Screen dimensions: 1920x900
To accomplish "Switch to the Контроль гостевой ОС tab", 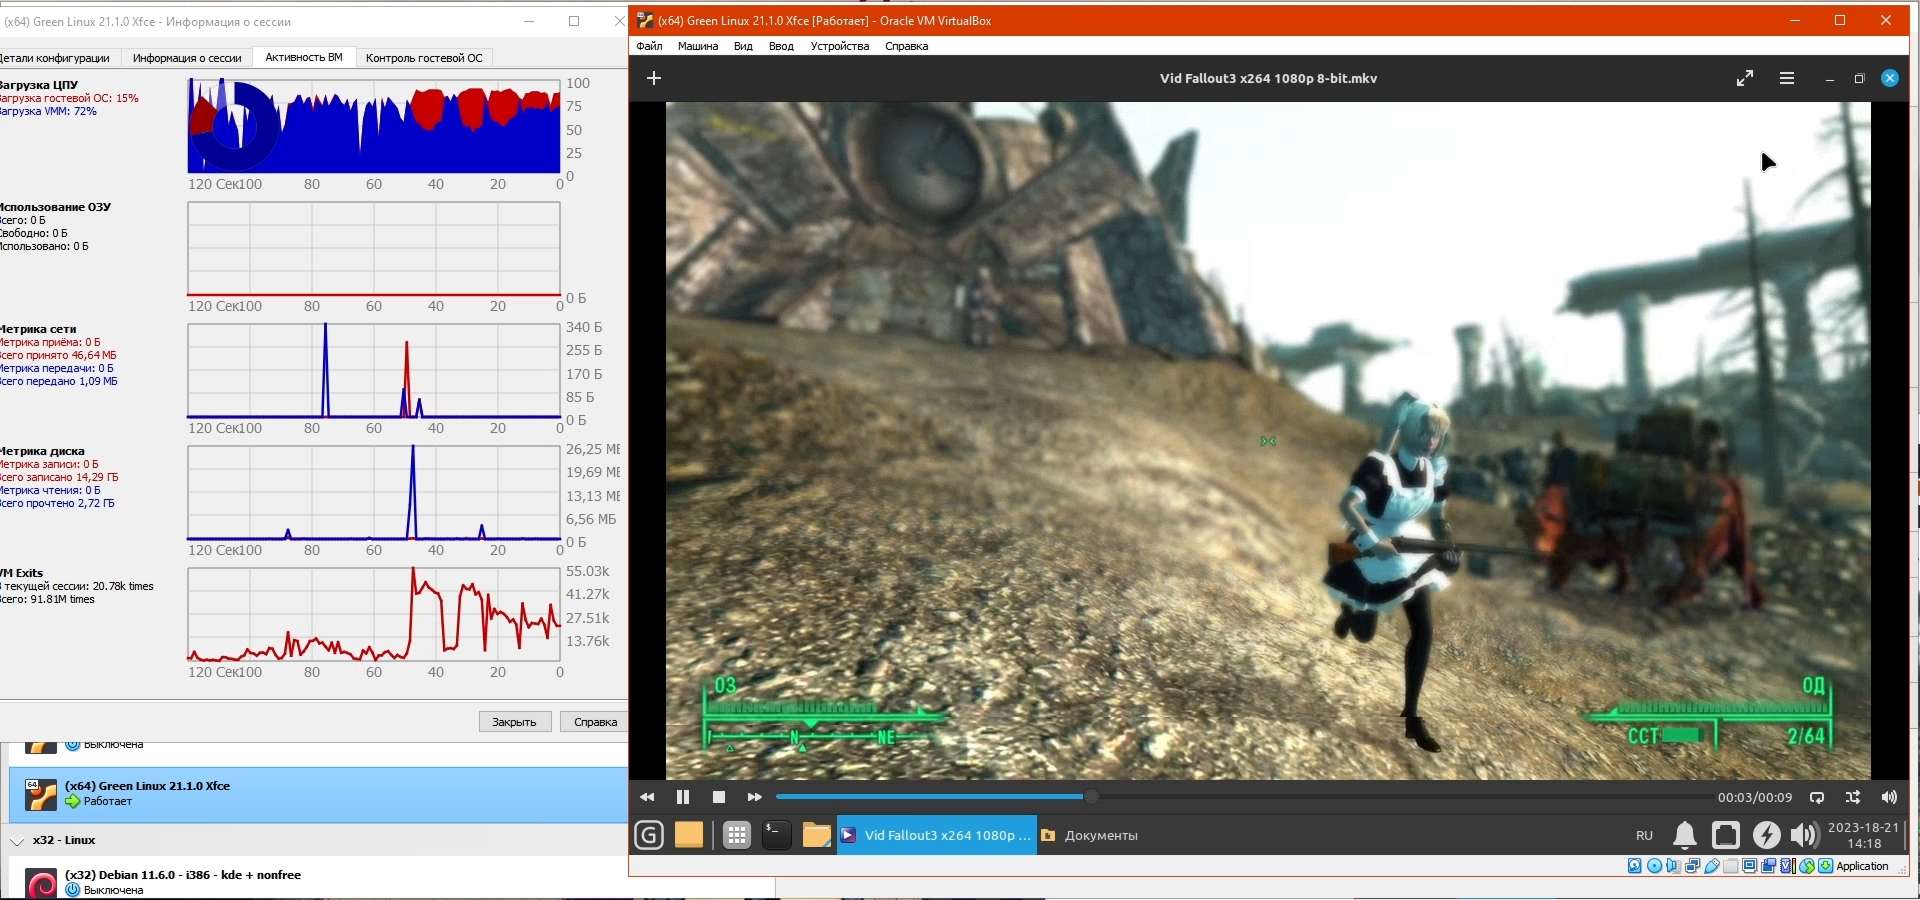I will [x=424, y=58].
